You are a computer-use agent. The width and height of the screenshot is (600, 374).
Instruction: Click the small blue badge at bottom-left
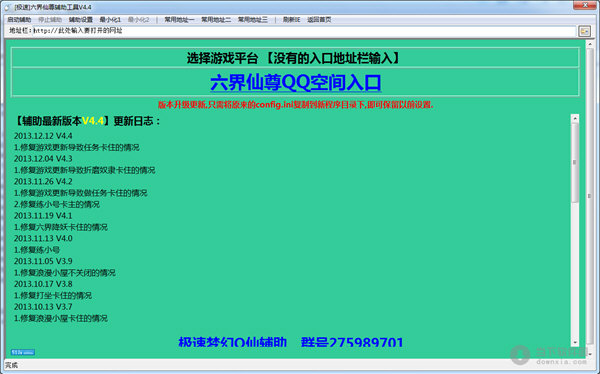pos(23,352)
